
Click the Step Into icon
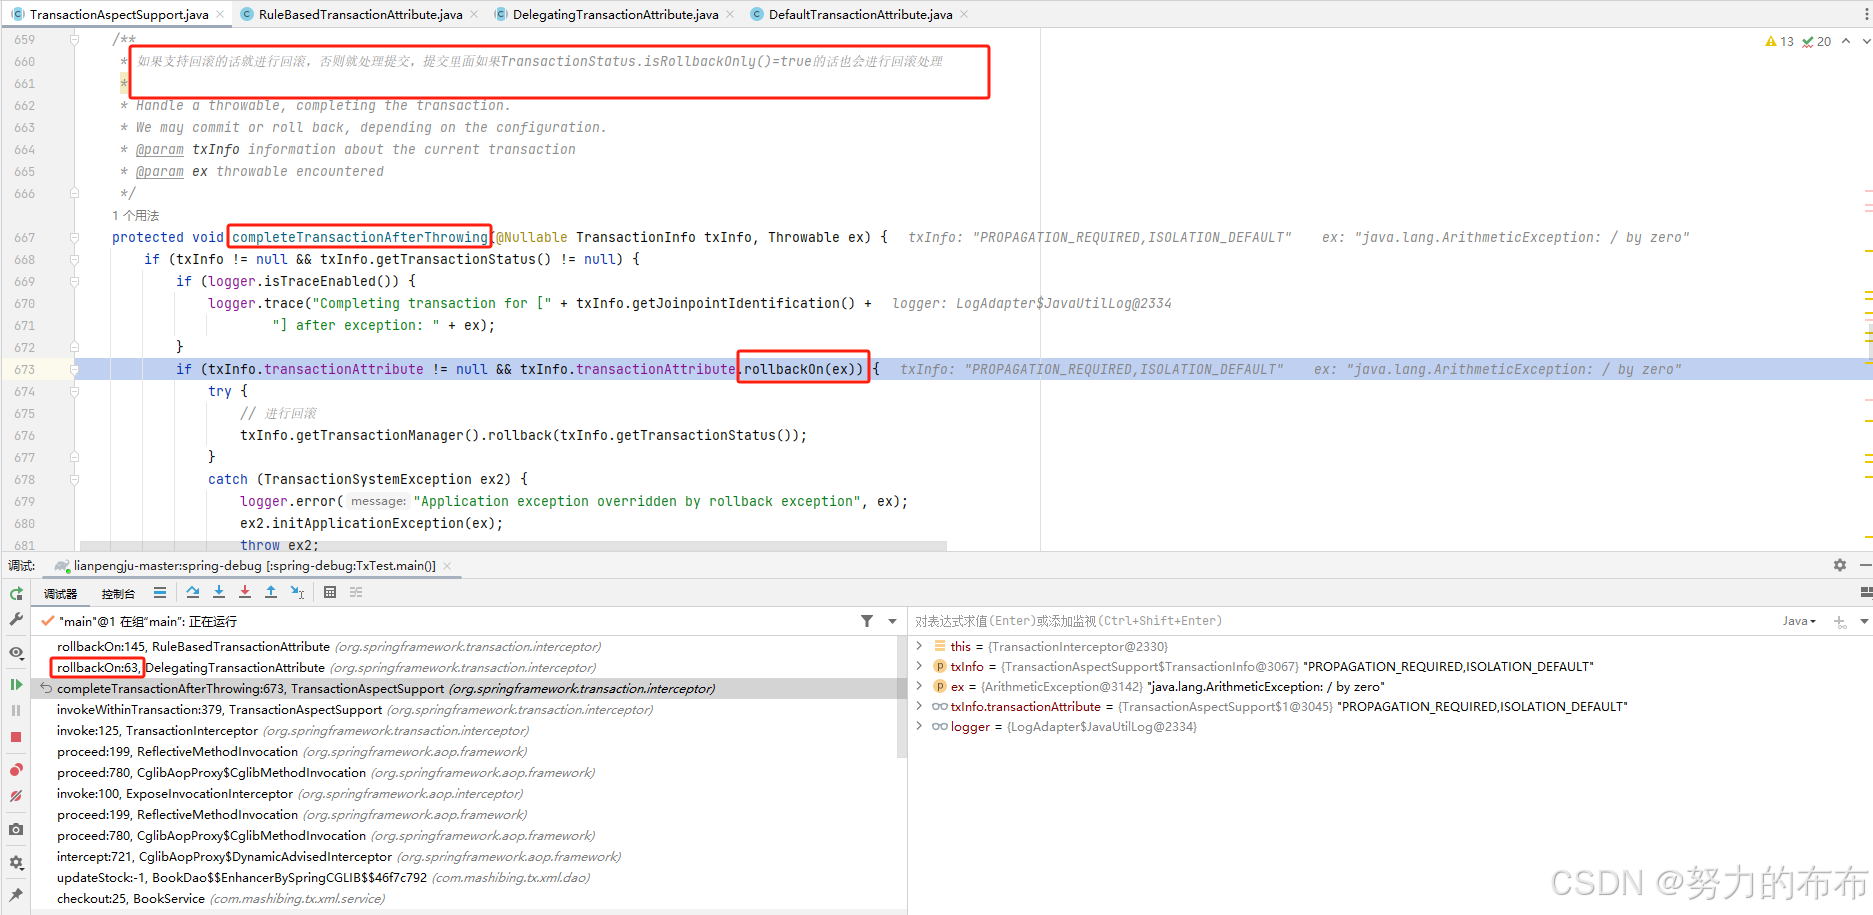coord(219,593)
